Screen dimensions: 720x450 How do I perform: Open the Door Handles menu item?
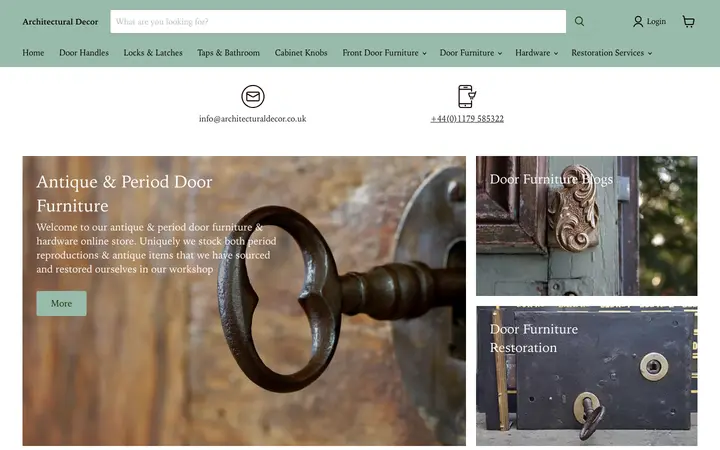click(x=84, y=53)
